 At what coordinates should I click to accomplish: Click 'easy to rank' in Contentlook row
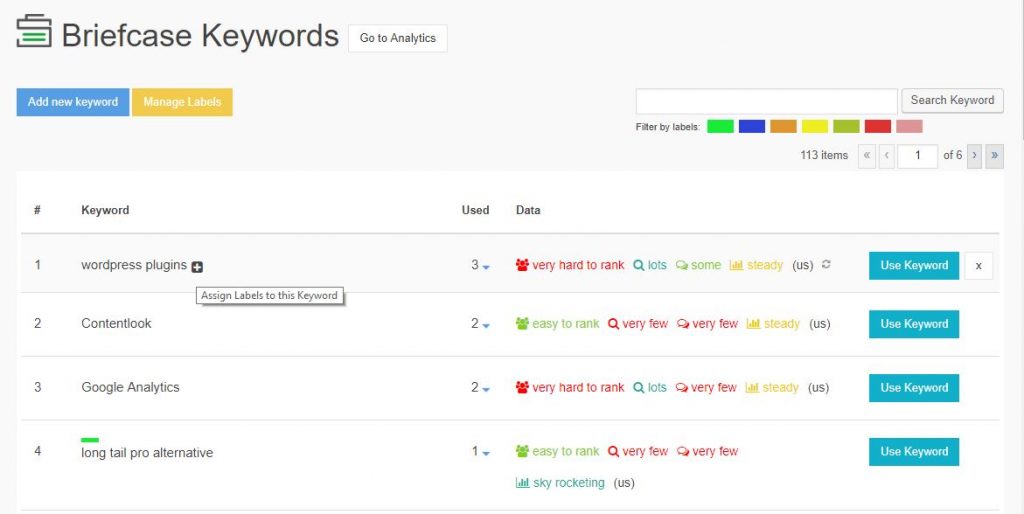[x=566, y=323]
